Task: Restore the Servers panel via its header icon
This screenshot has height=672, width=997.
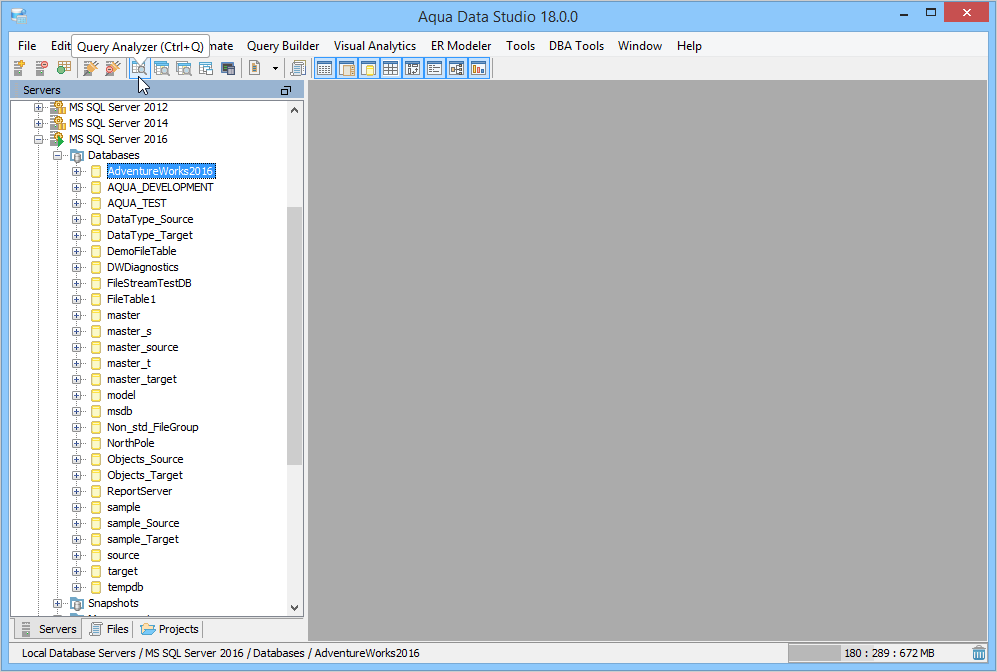Action: pyautogui.click(x=285, y=90)
